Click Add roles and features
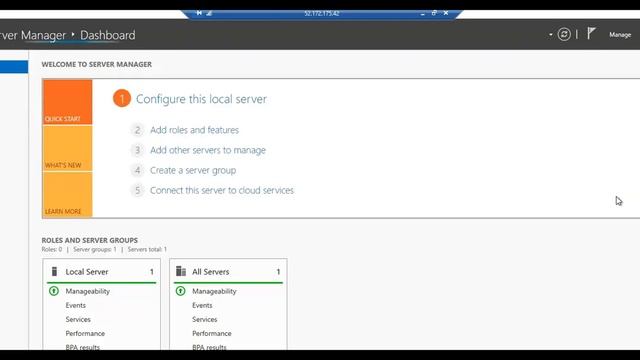Viewport: 640px width, 360px height. (x=194, y=130)
